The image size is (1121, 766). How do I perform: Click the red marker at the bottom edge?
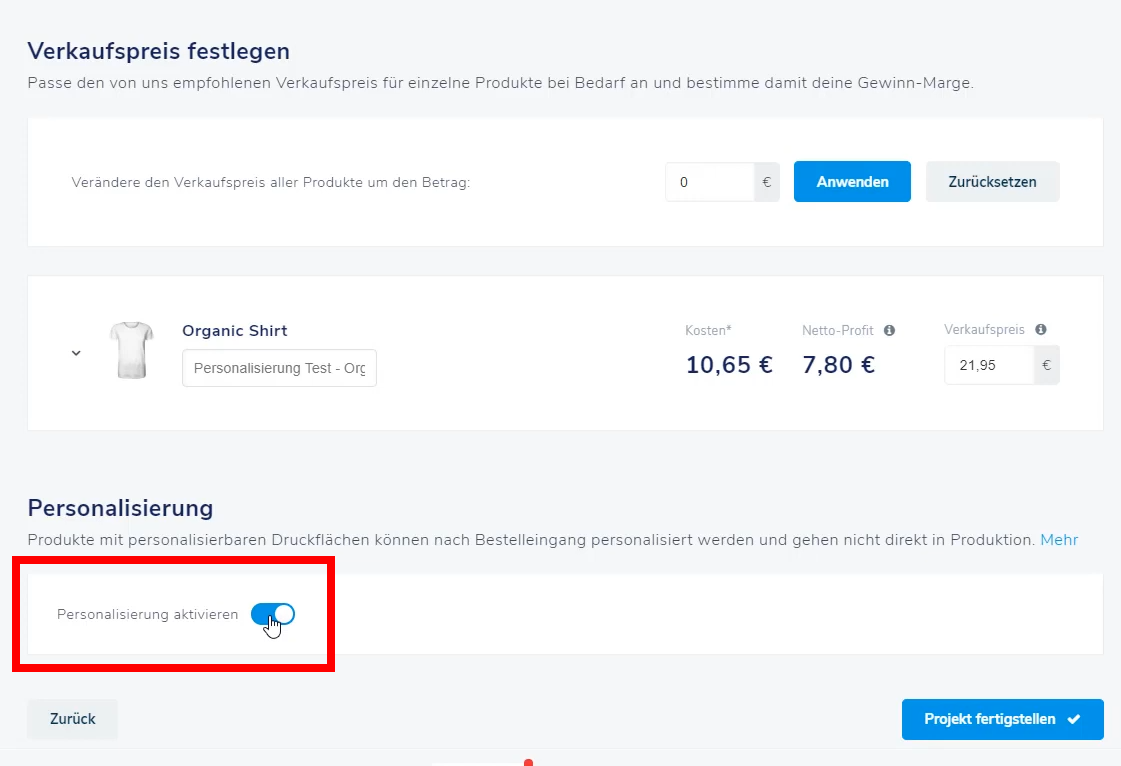(528, 762)
